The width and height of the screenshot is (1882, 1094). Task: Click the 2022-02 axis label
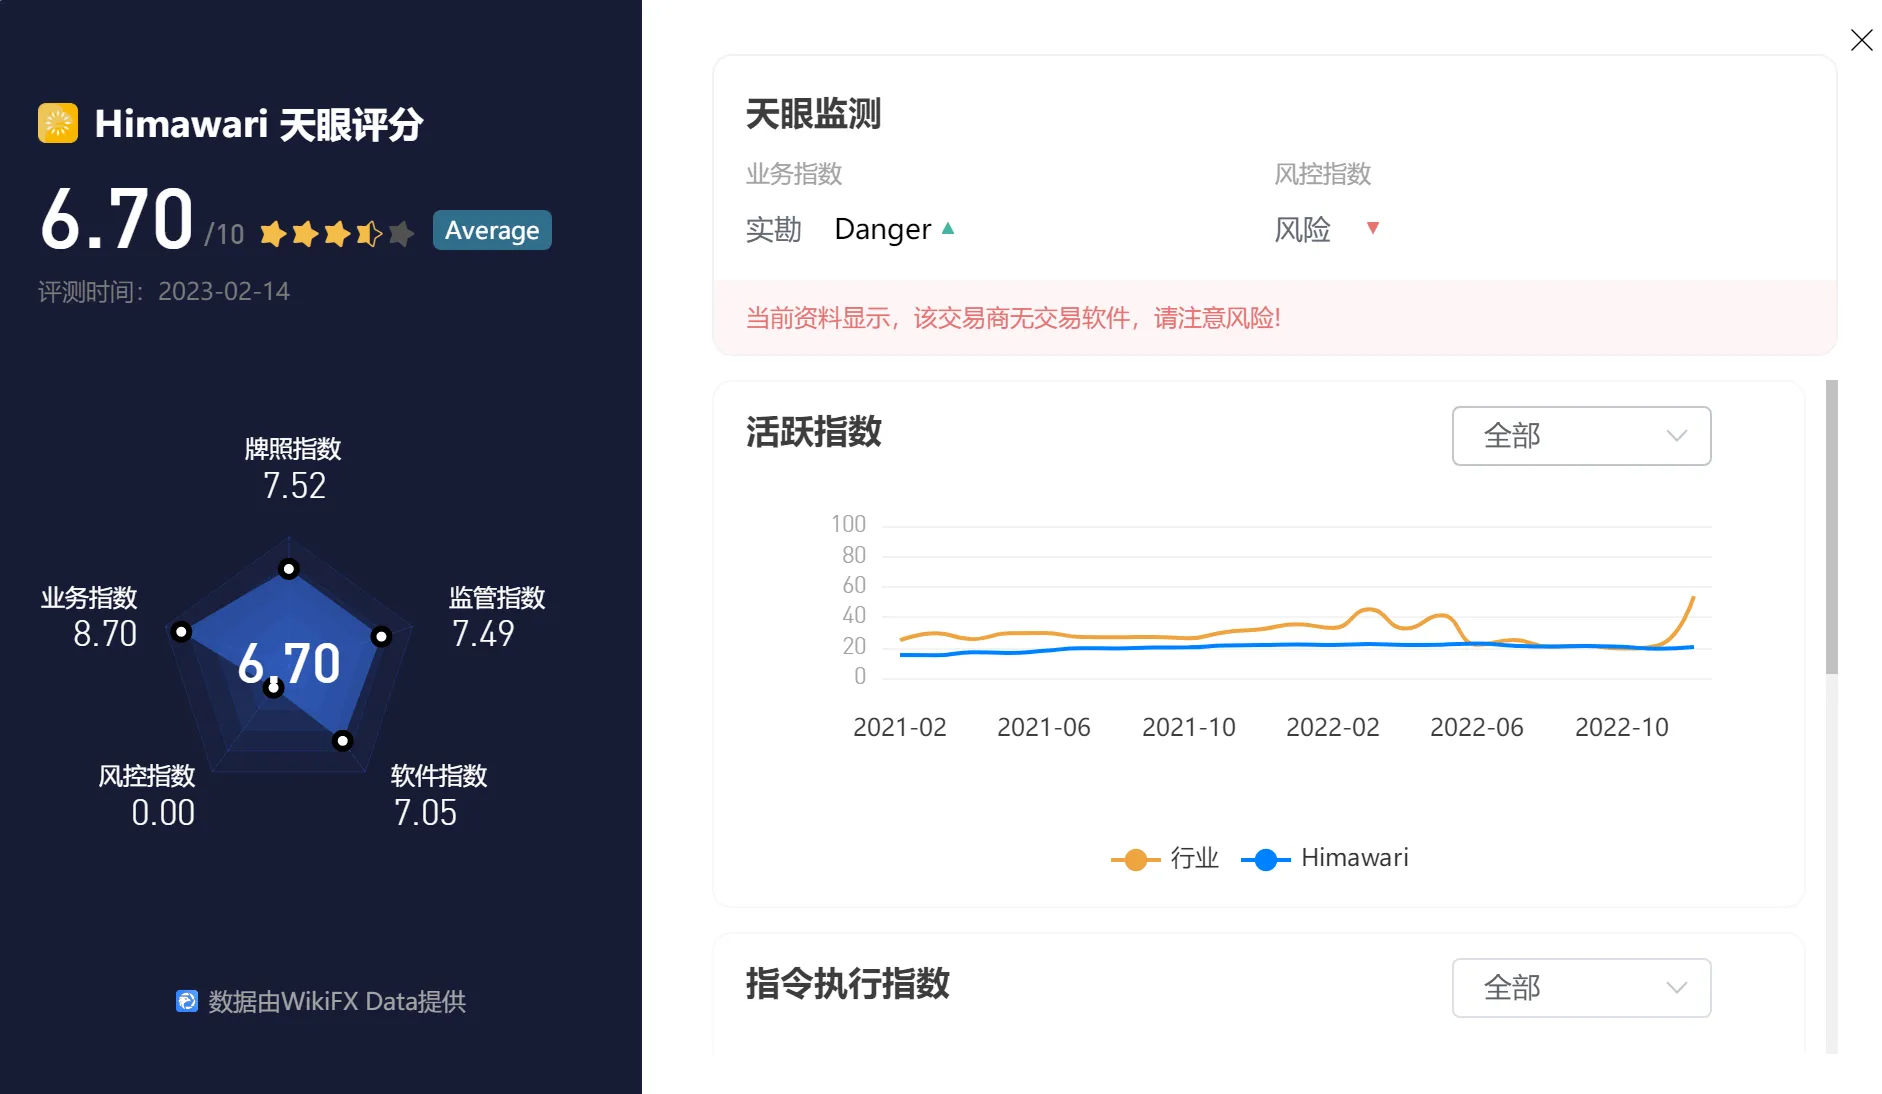click(1333, 727)
